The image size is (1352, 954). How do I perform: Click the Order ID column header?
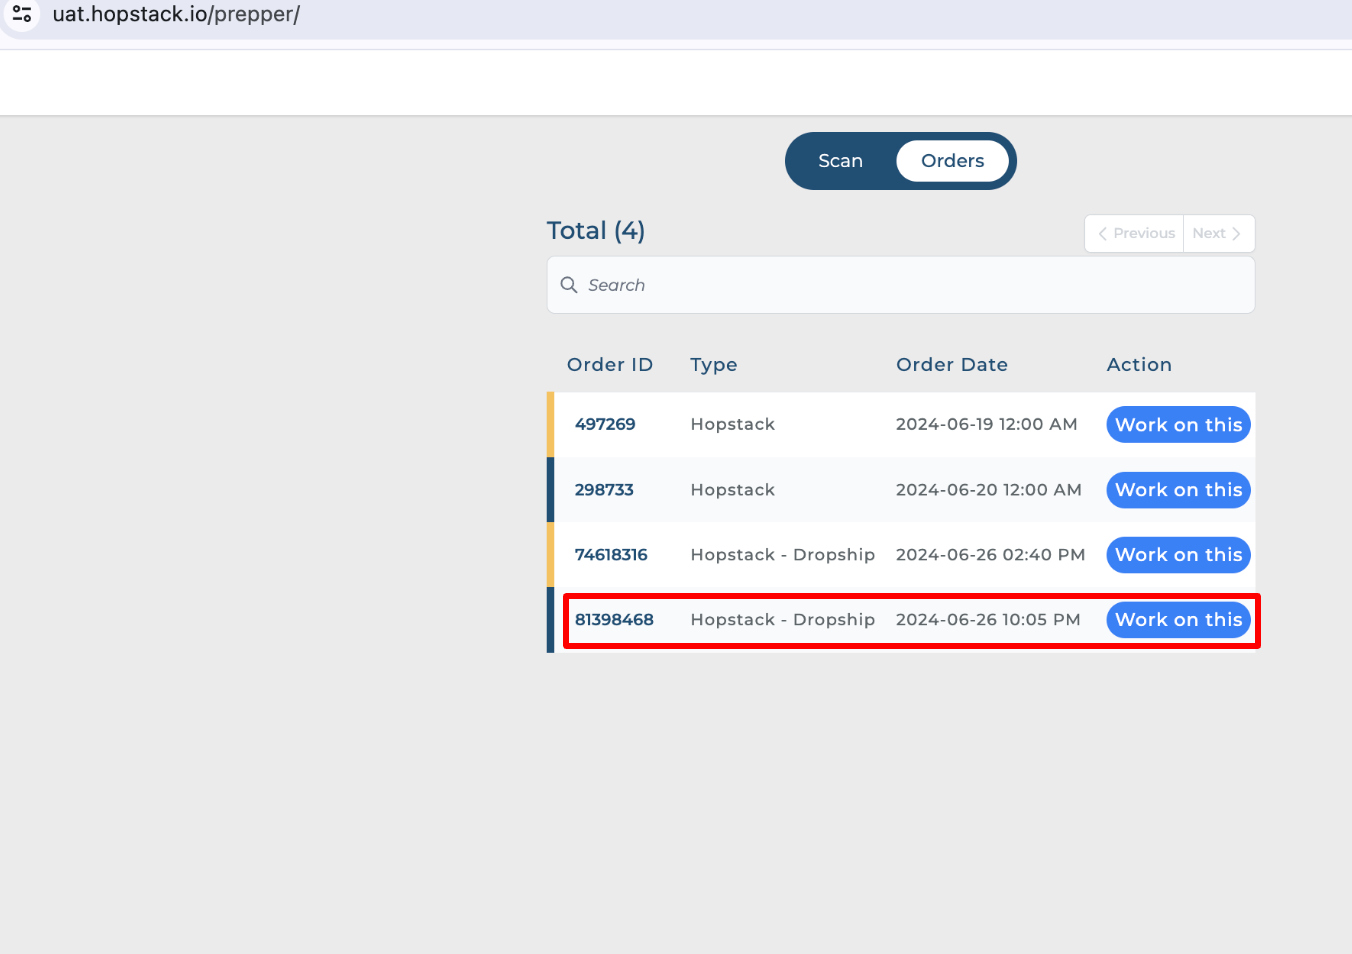click(609, 365)
